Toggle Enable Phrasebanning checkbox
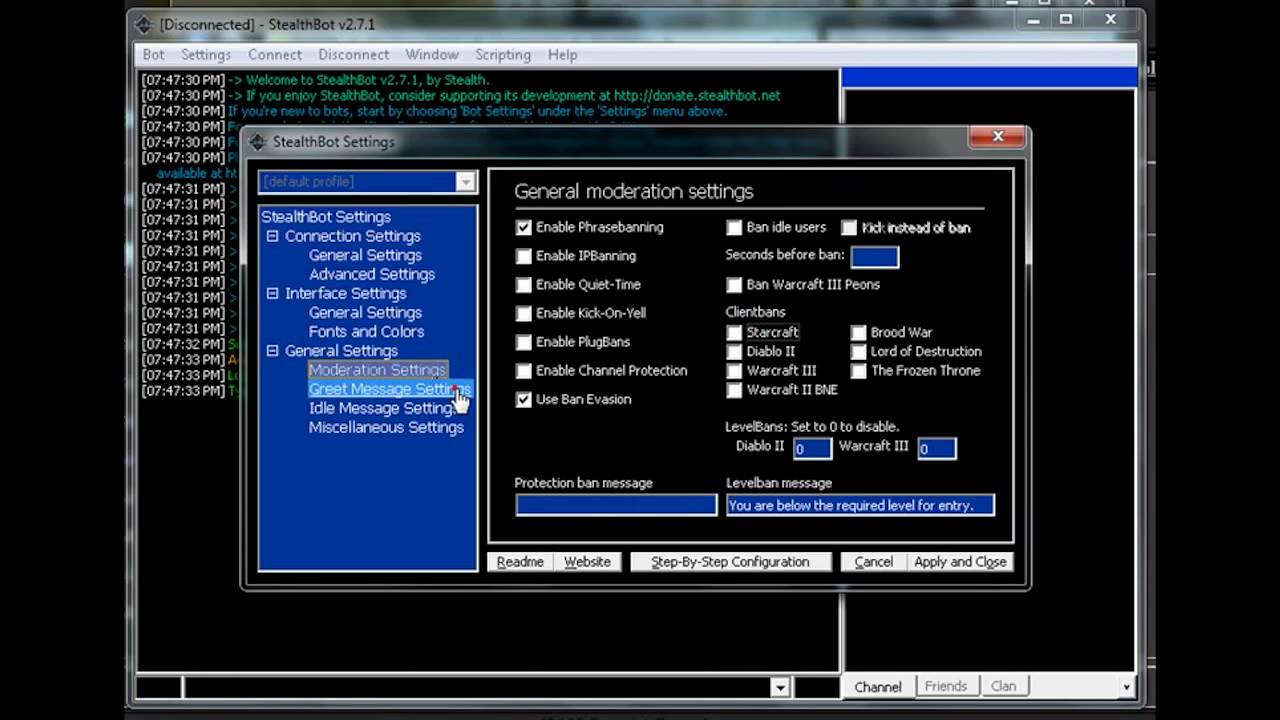 point(524,227)
